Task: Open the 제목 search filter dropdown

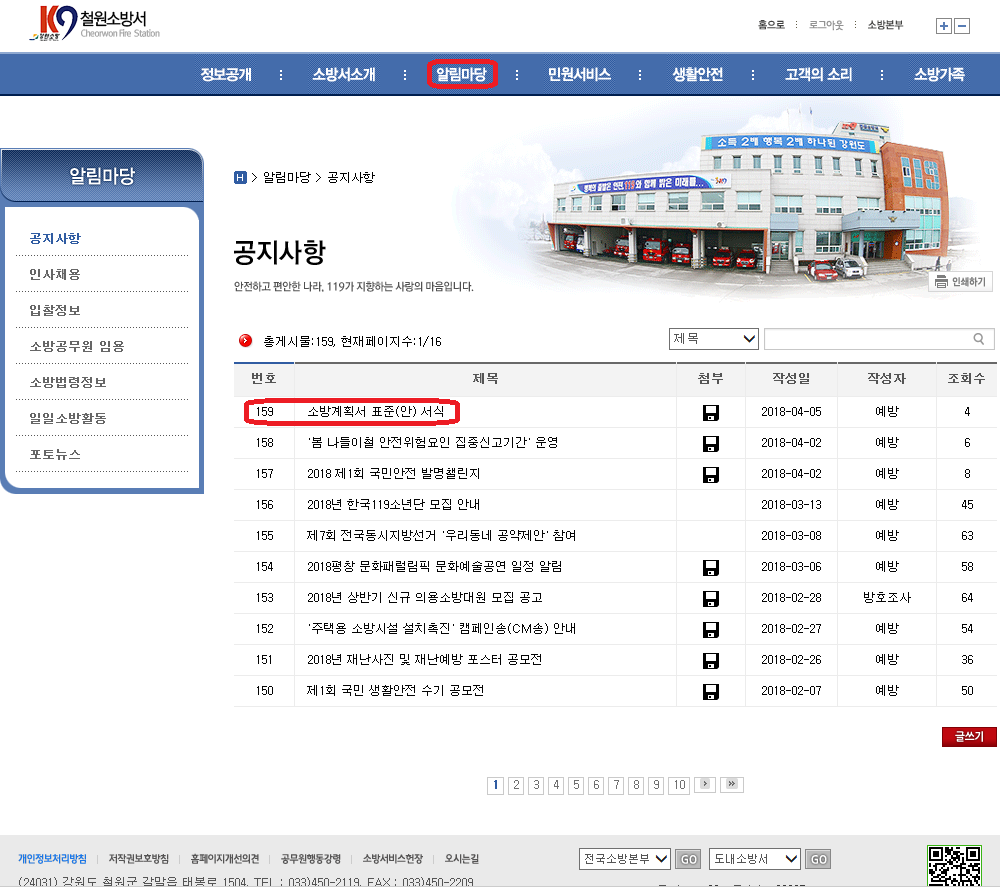Action: pyautogui.click(x=713, y=338)
